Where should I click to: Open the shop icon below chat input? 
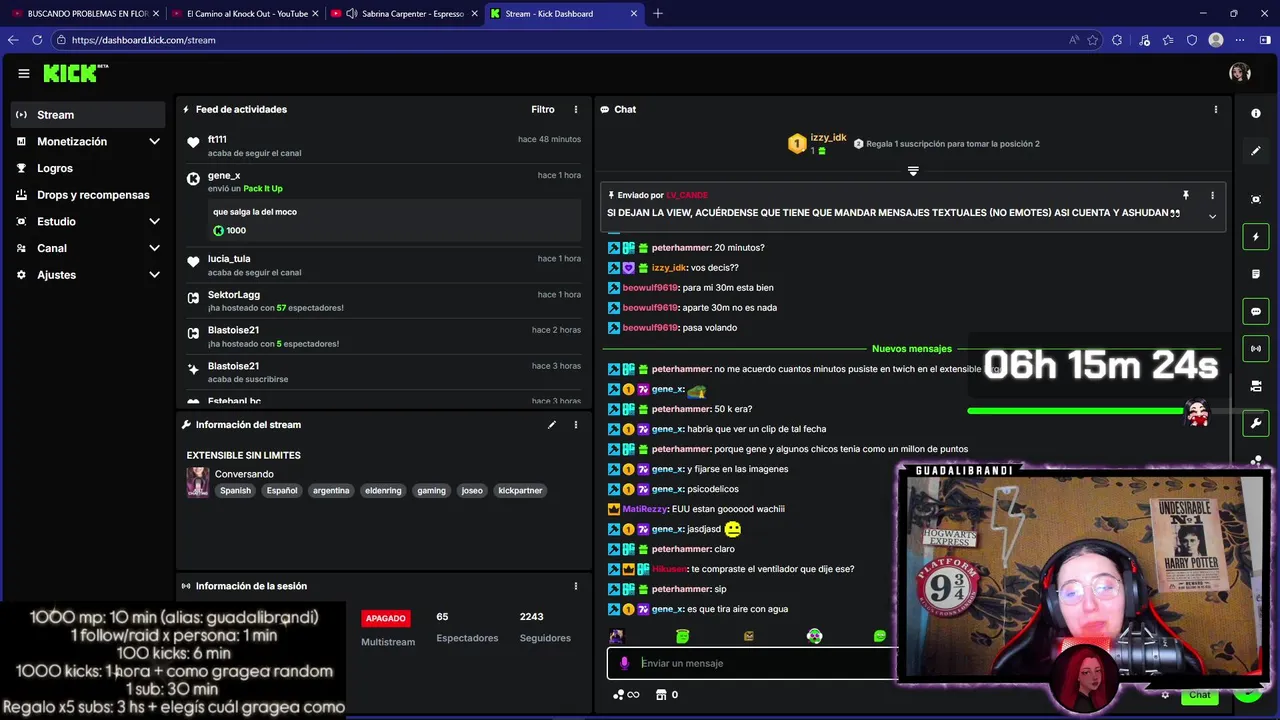pyautogui.click(x=661, y=695)
